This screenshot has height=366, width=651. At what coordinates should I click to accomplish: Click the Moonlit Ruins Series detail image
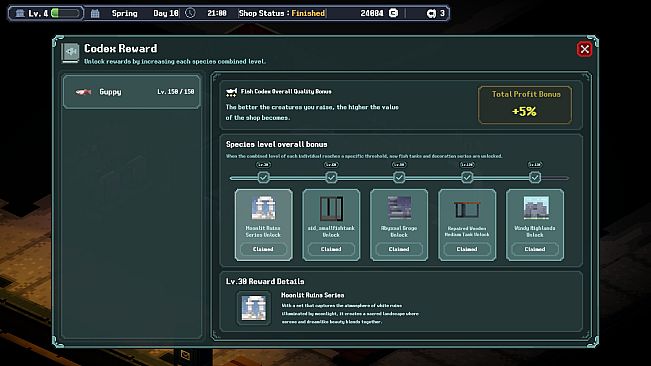click(x=253, y=308)
